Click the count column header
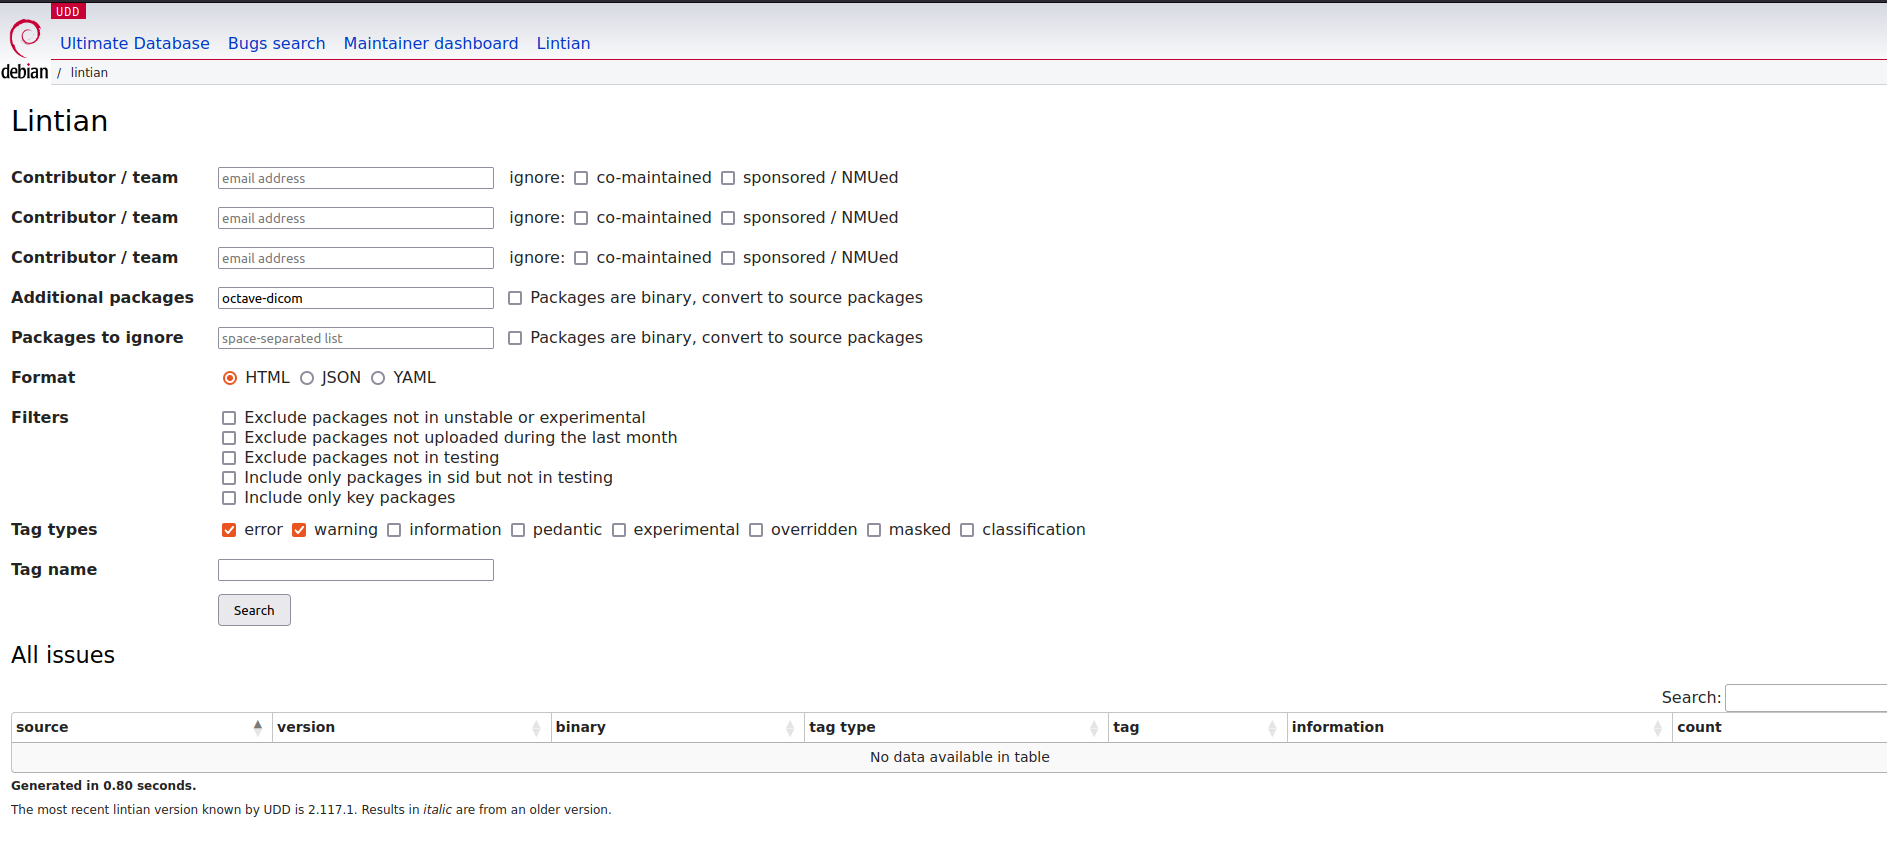Viewport: 1887px width, 853px height. click(x=1779, y=727)
